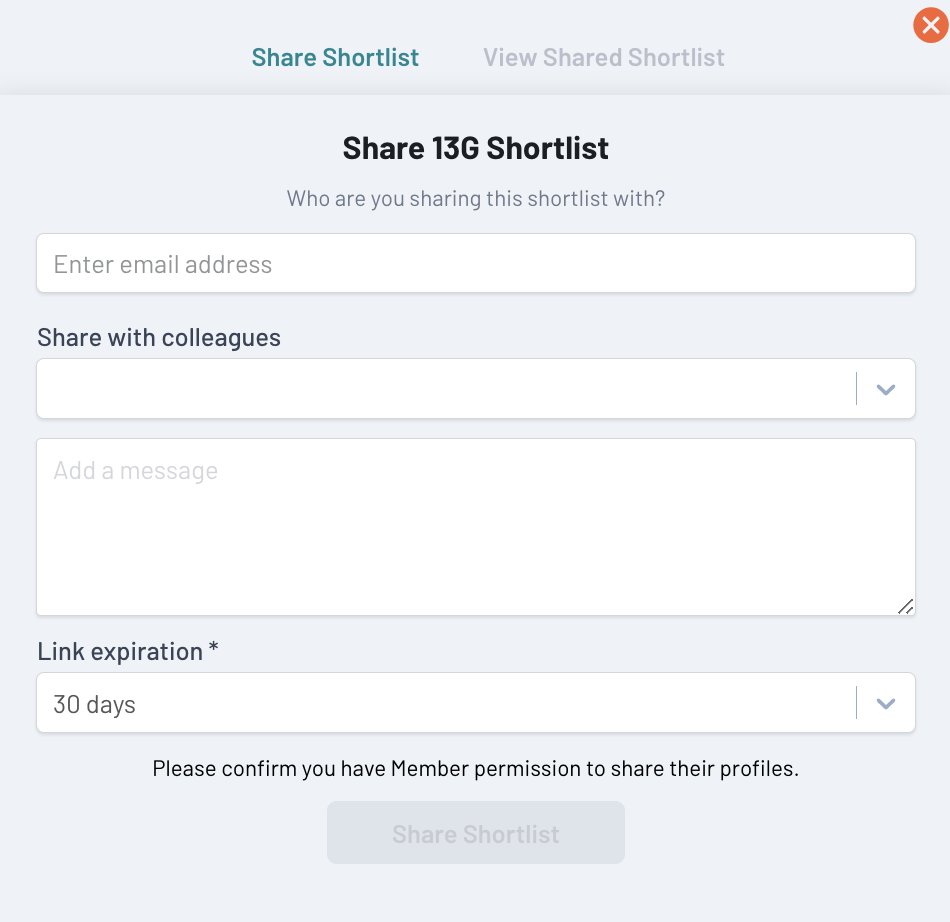The height and width of the screenshot is (922, 950).
Task: Focus the Enter email address field
Action: (475, 264)
